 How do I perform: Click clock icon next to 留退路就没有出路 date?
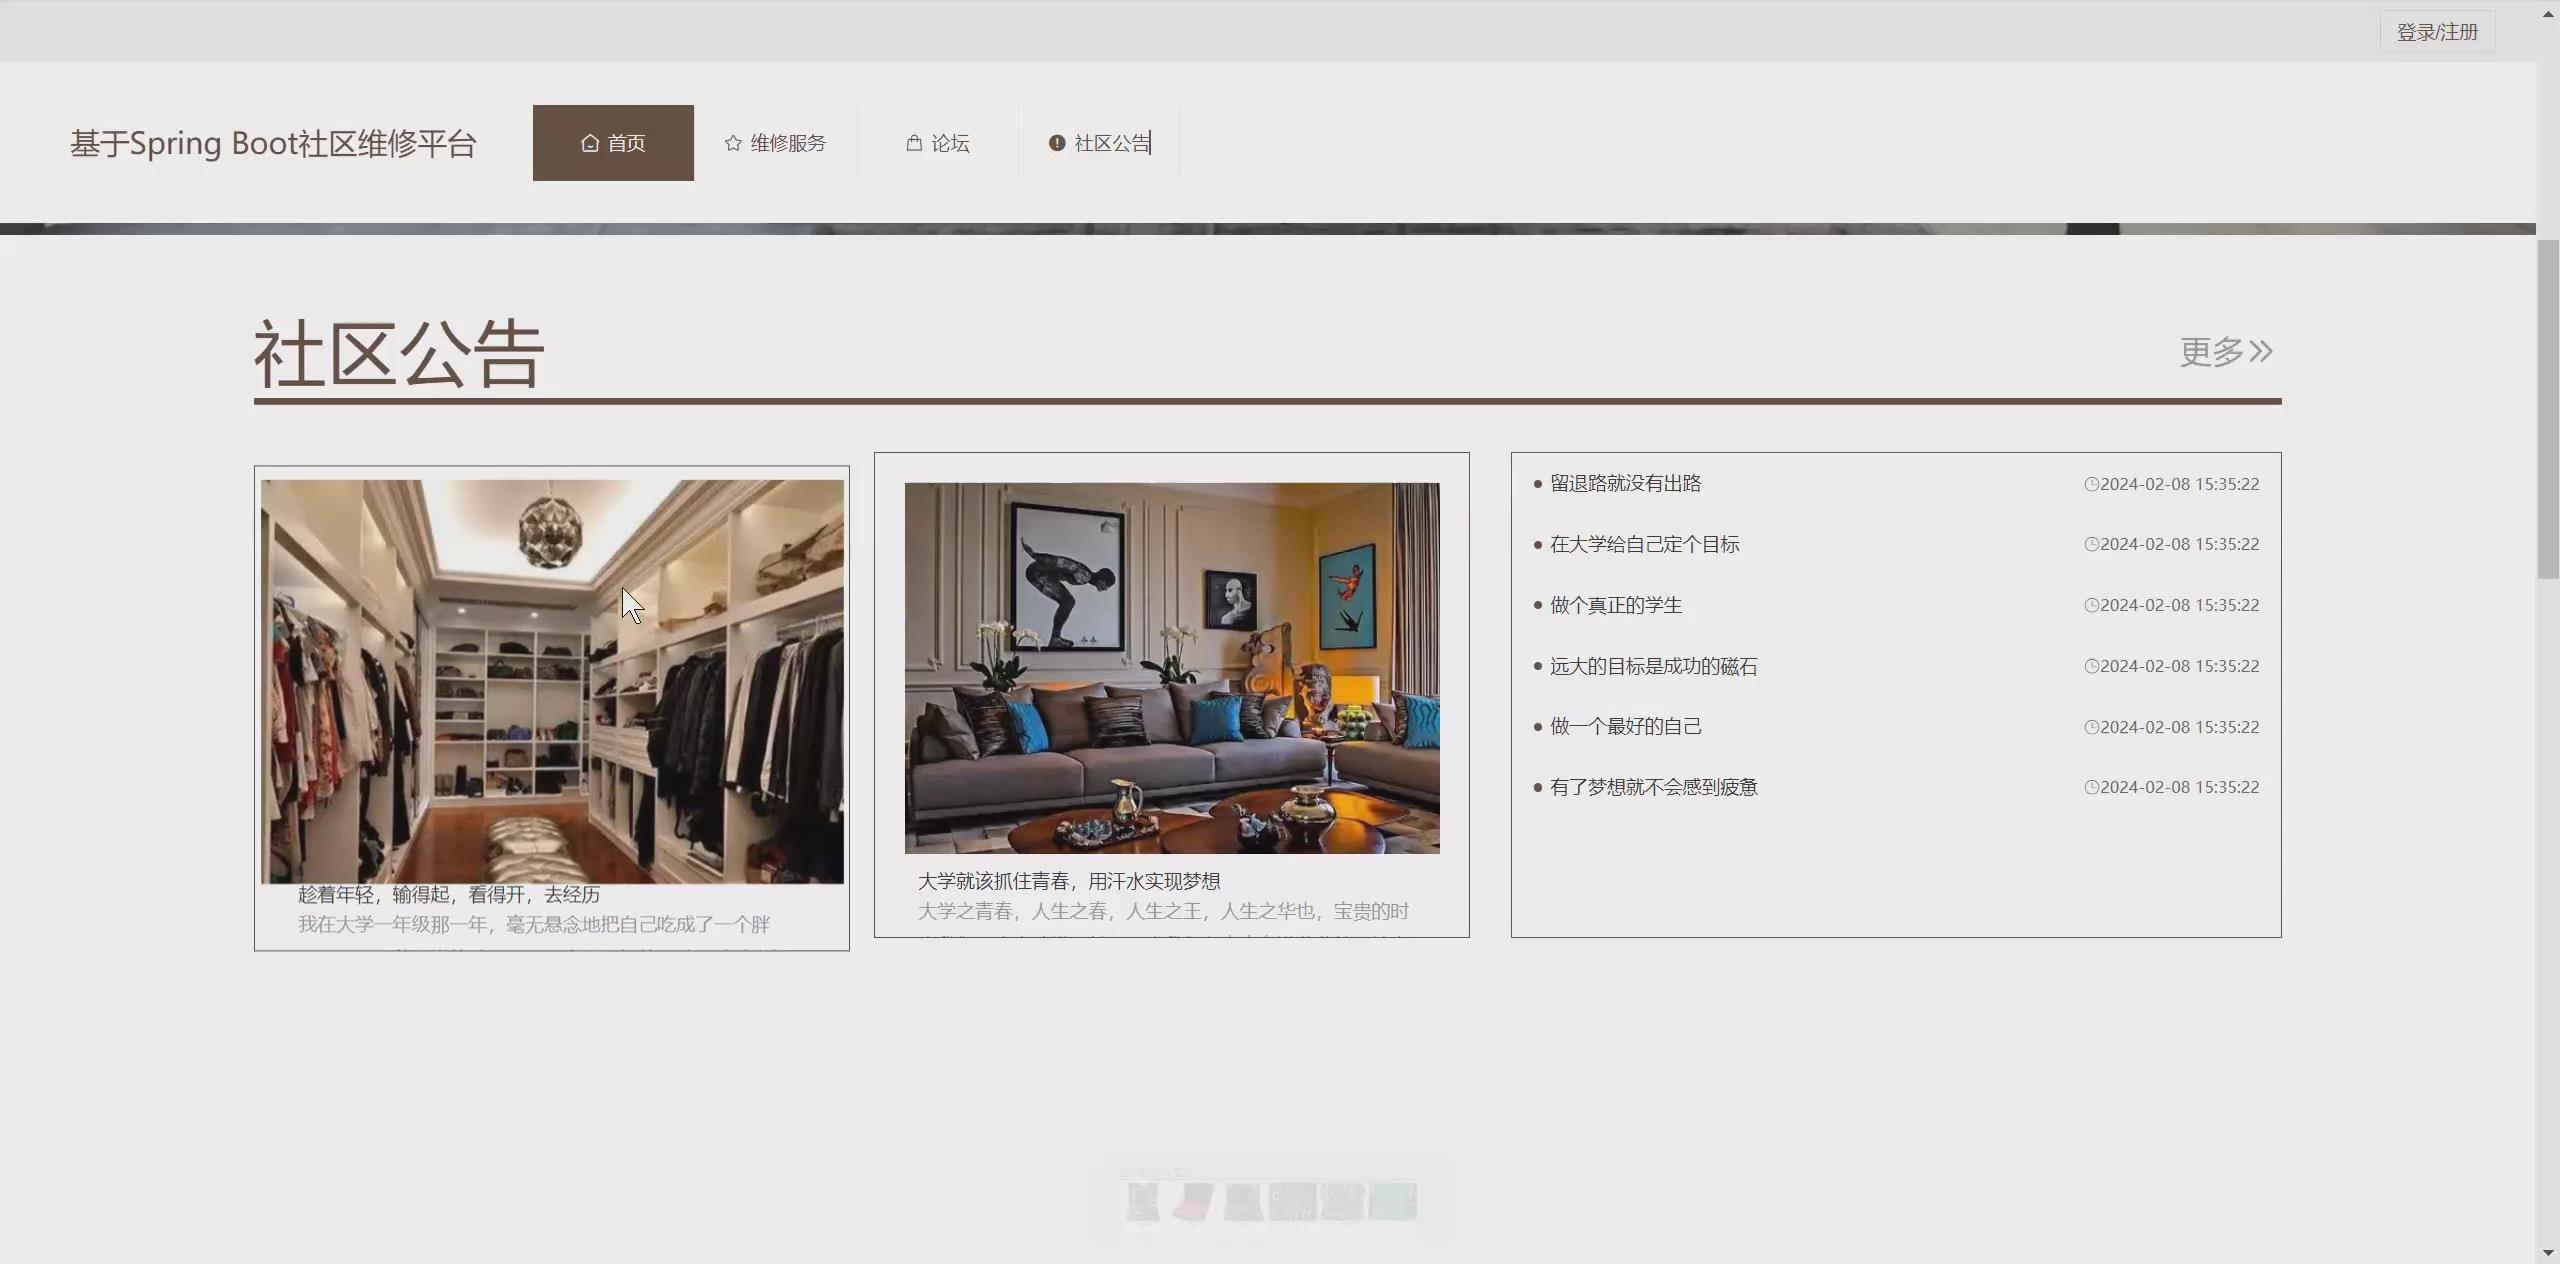click(x=2091, y=484)
